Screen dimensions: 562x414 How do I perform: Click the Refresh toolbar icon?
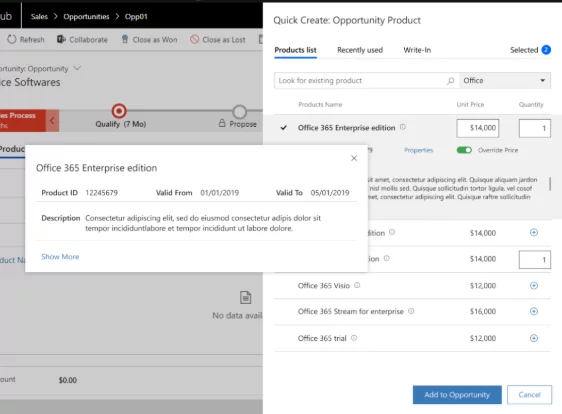coord(11,39)
